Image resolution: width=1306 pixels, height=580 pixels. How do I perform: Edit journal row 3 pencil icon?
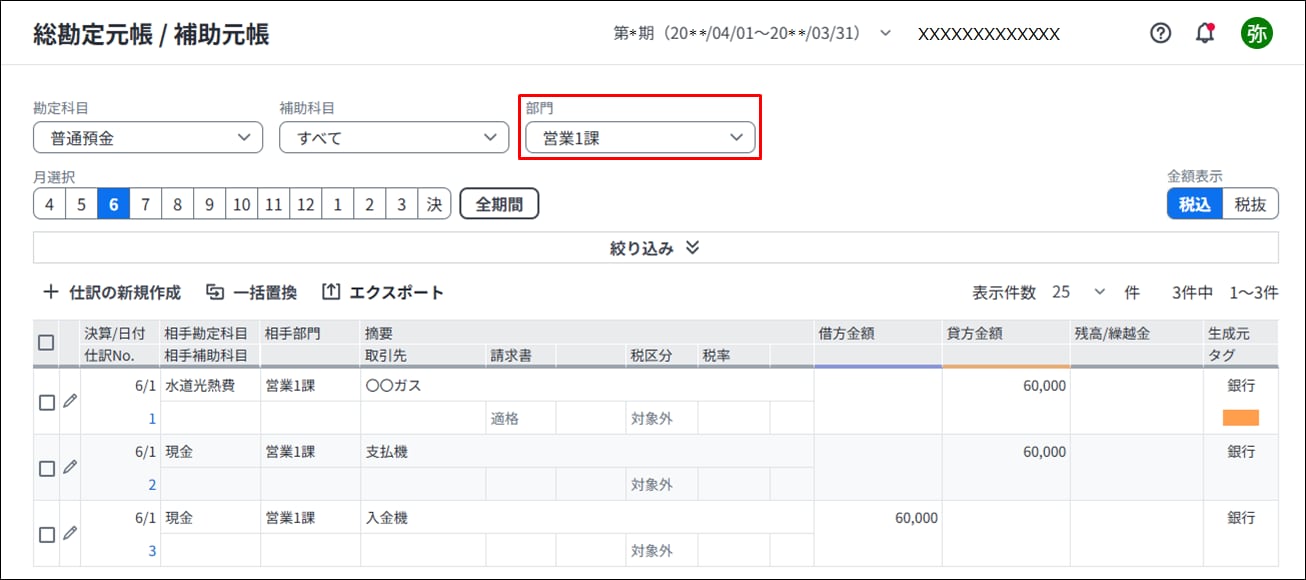click(x=69, y=533)
